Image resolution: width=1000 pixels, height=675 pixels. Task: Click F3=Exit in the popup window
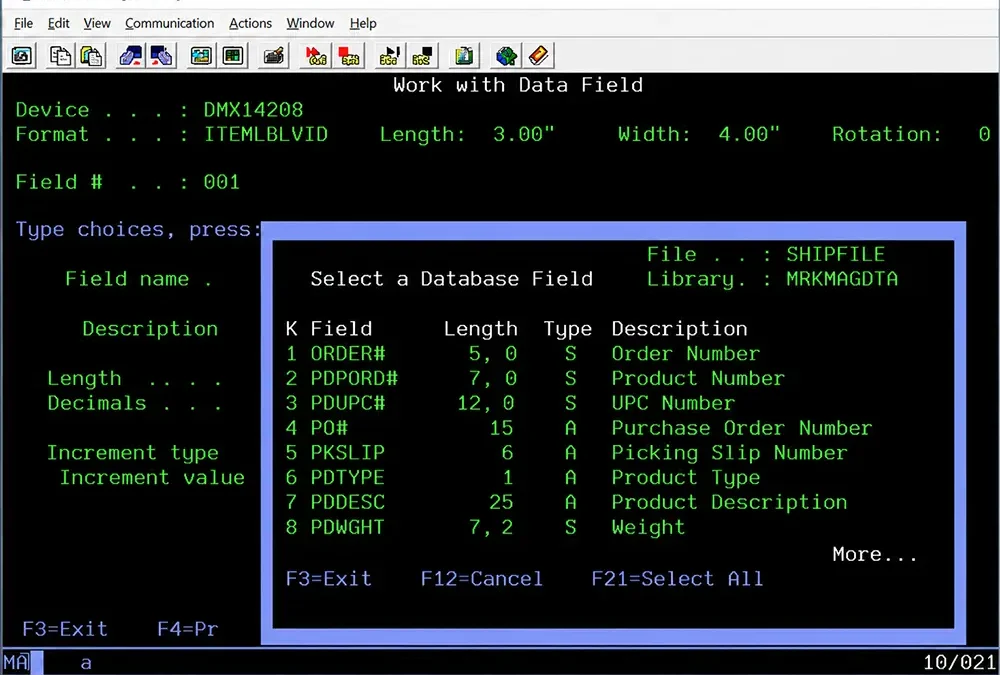point(328,579)
